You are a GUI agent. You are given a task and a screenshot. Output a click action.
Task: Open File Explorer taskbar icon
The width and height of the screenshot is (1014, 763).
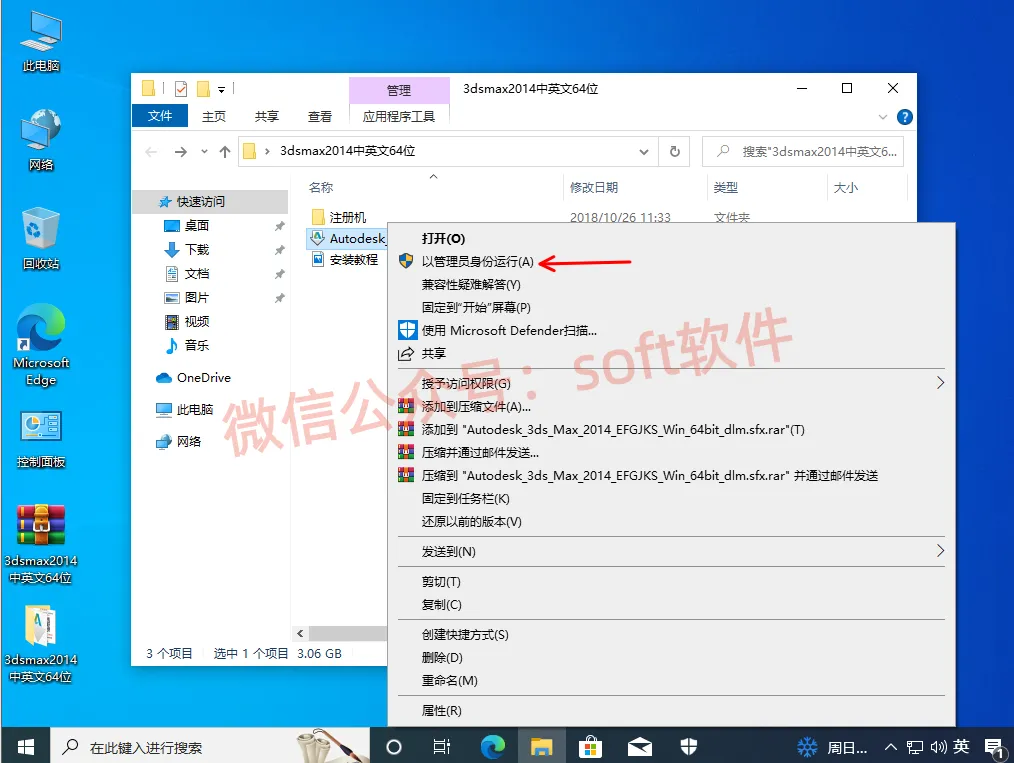click(541, 747)
